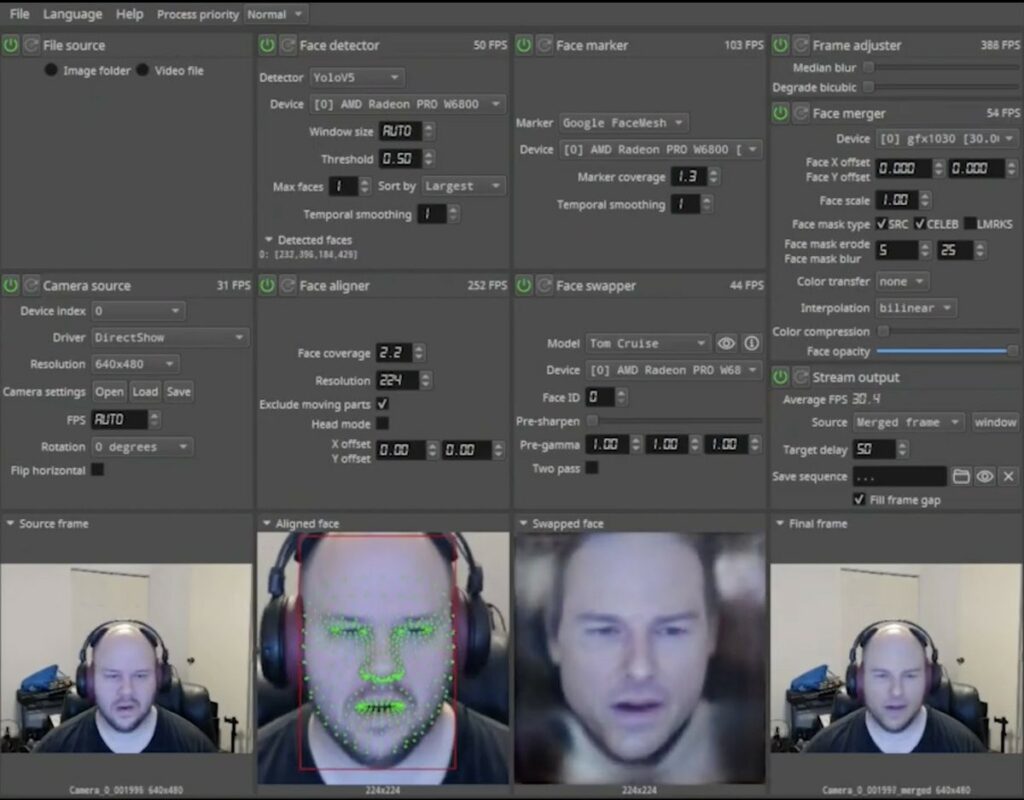Reset the Stream output module
Viewport: 1024px width, 800px height.
[x=801, y=377]
